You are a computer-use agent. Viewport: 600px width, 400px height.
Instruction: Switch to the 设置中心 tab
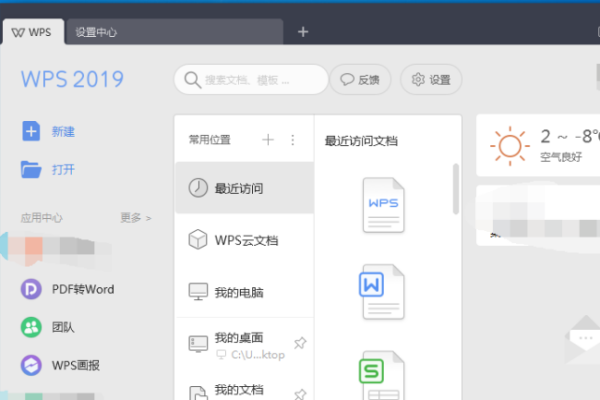97,32
